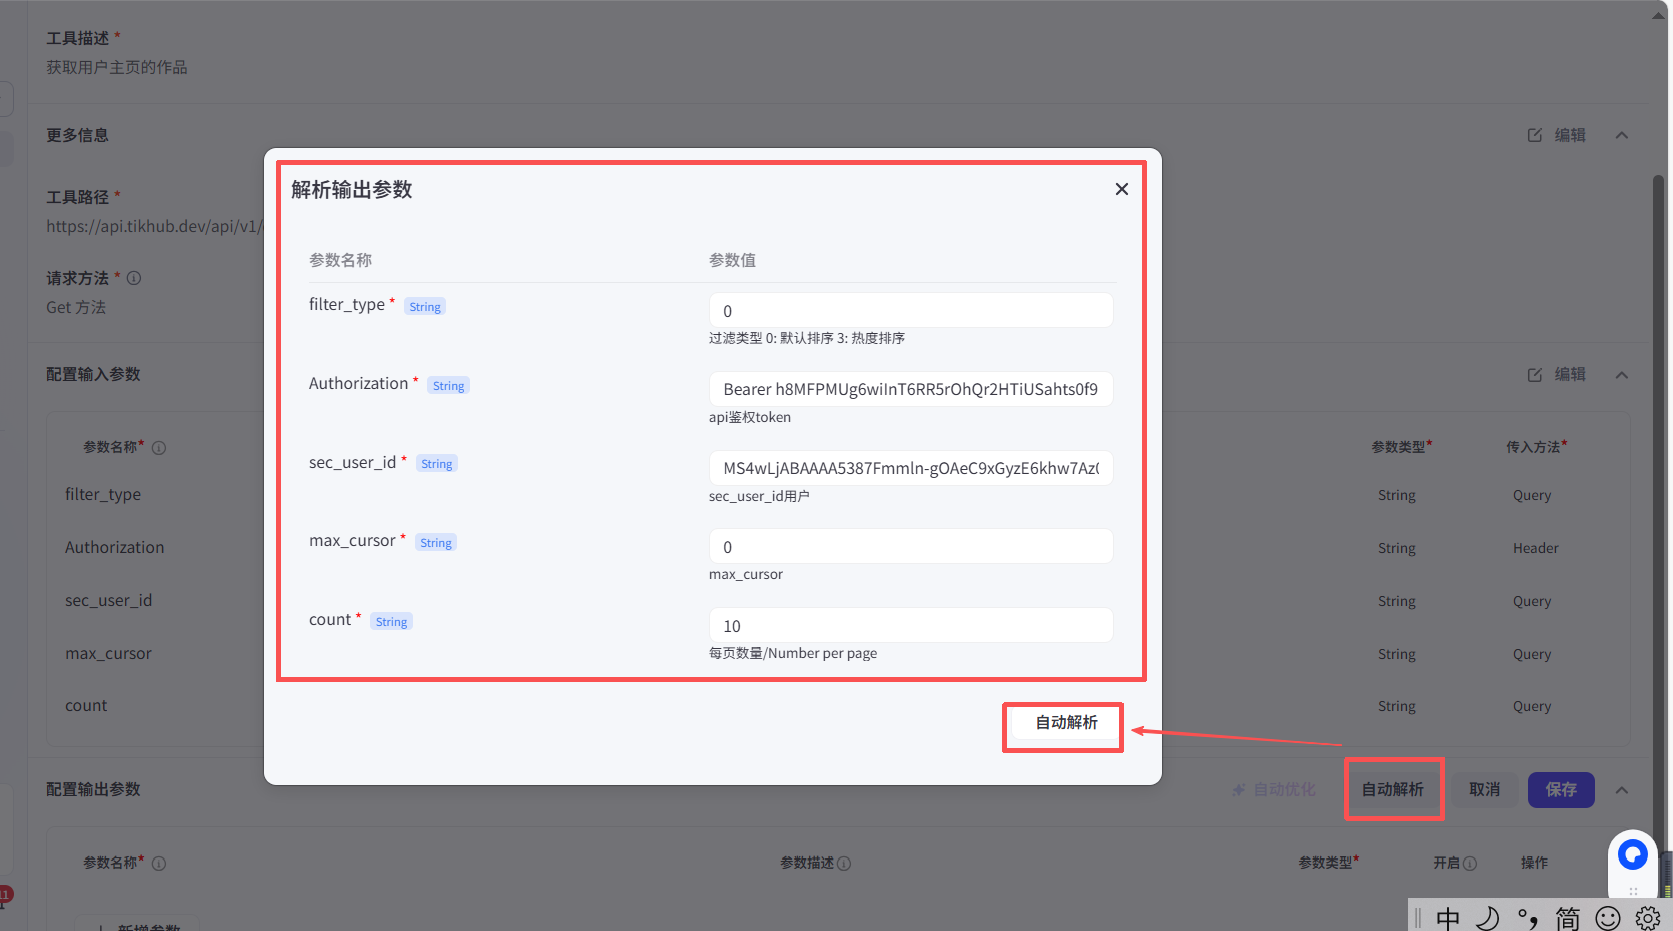Close the 解析输出参数 dialog
This screenshot has height=931, width=1673.
(1121, 189)
